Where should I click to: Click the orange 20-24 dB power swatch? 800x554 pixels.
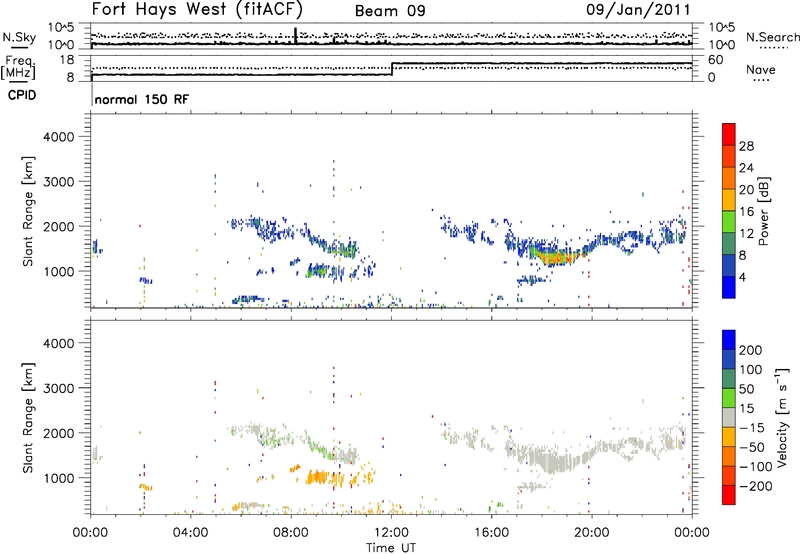click(729, 178)
